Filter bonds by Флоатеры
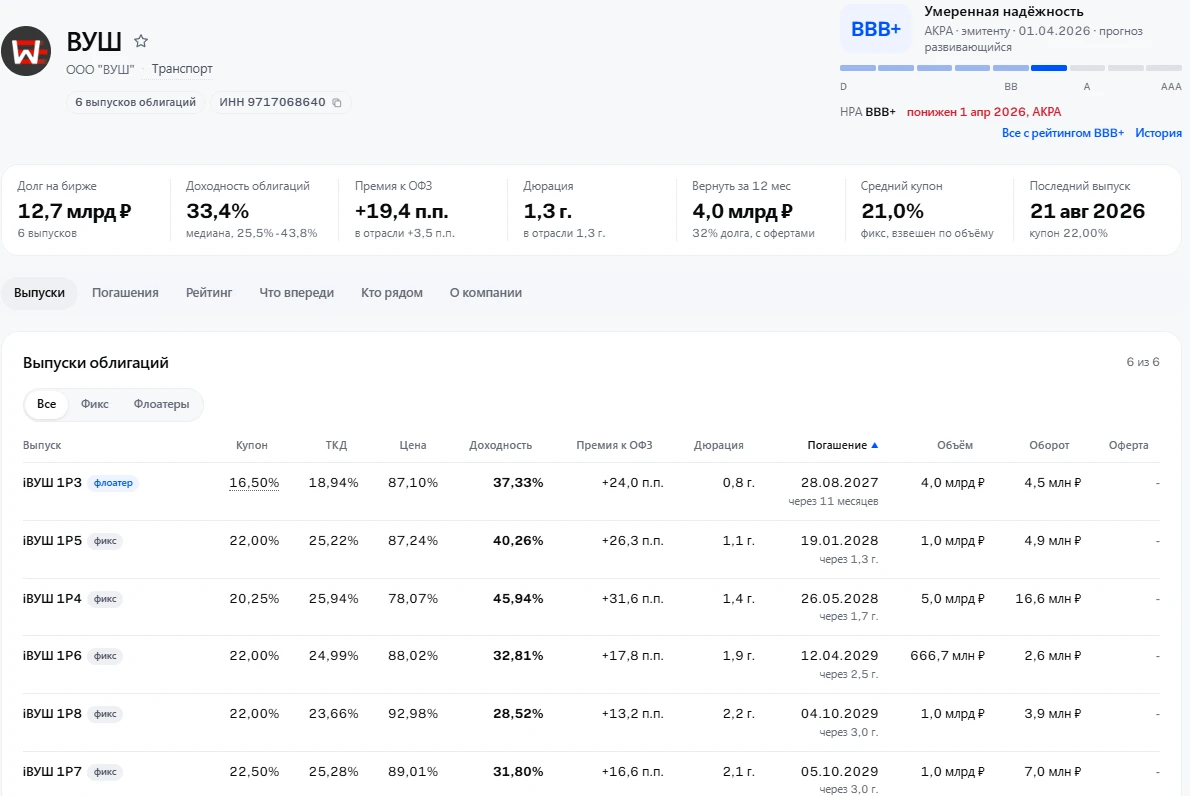1190x796 pixels. 162,404
